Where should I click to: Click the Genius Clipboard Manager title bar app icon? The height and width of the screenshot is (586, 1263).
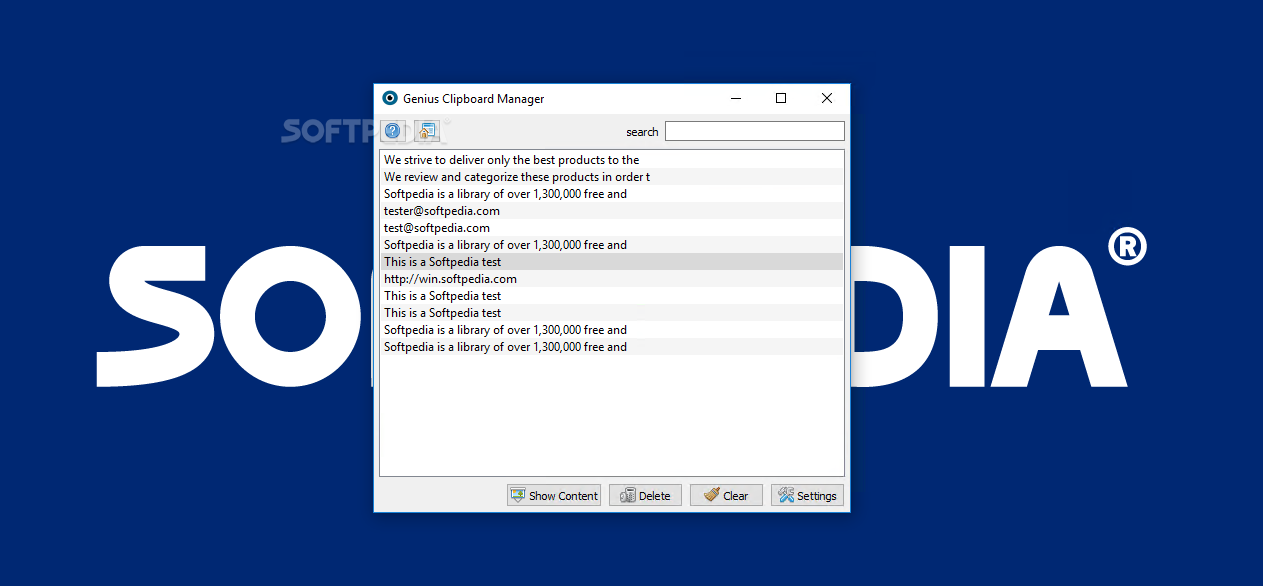[390, 98]
